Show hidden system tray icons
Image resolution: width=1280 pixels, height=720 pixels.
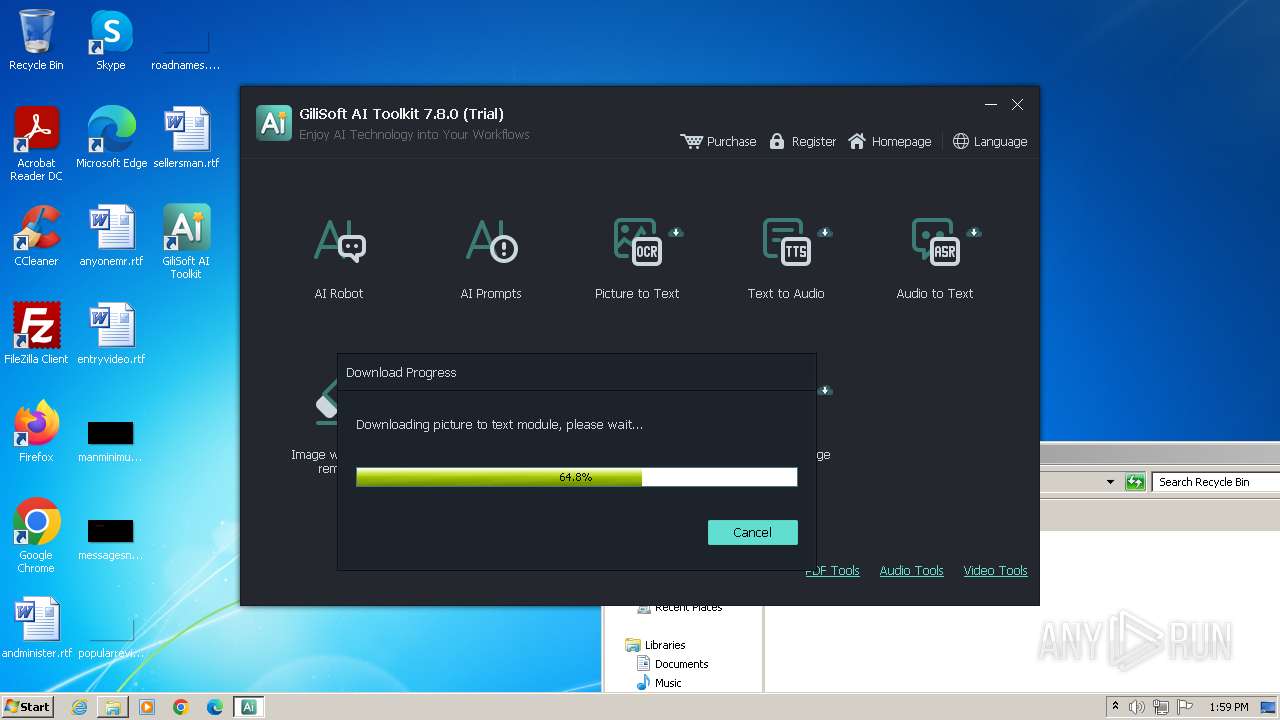point(1115,707)
